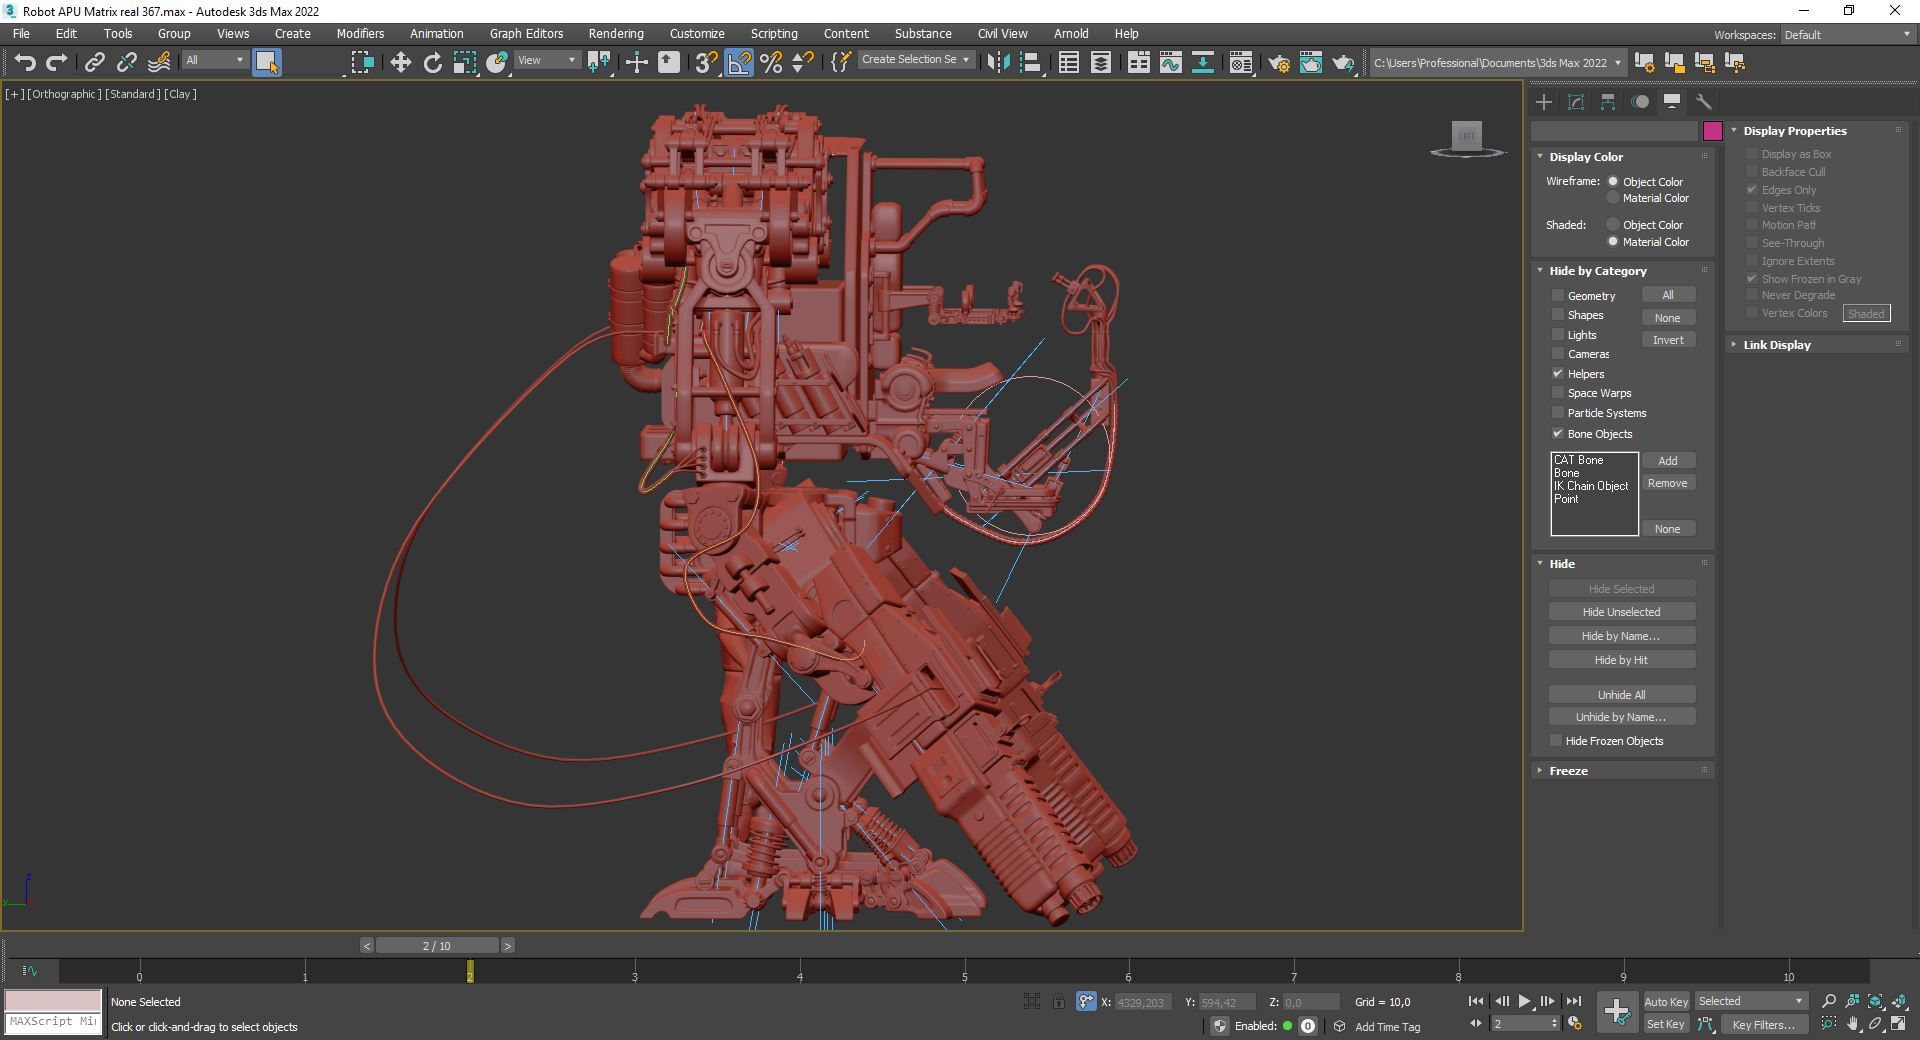Activate the Rotate tool
The height and width of the screenshot is (1040, 1920).
click(432, 63)
